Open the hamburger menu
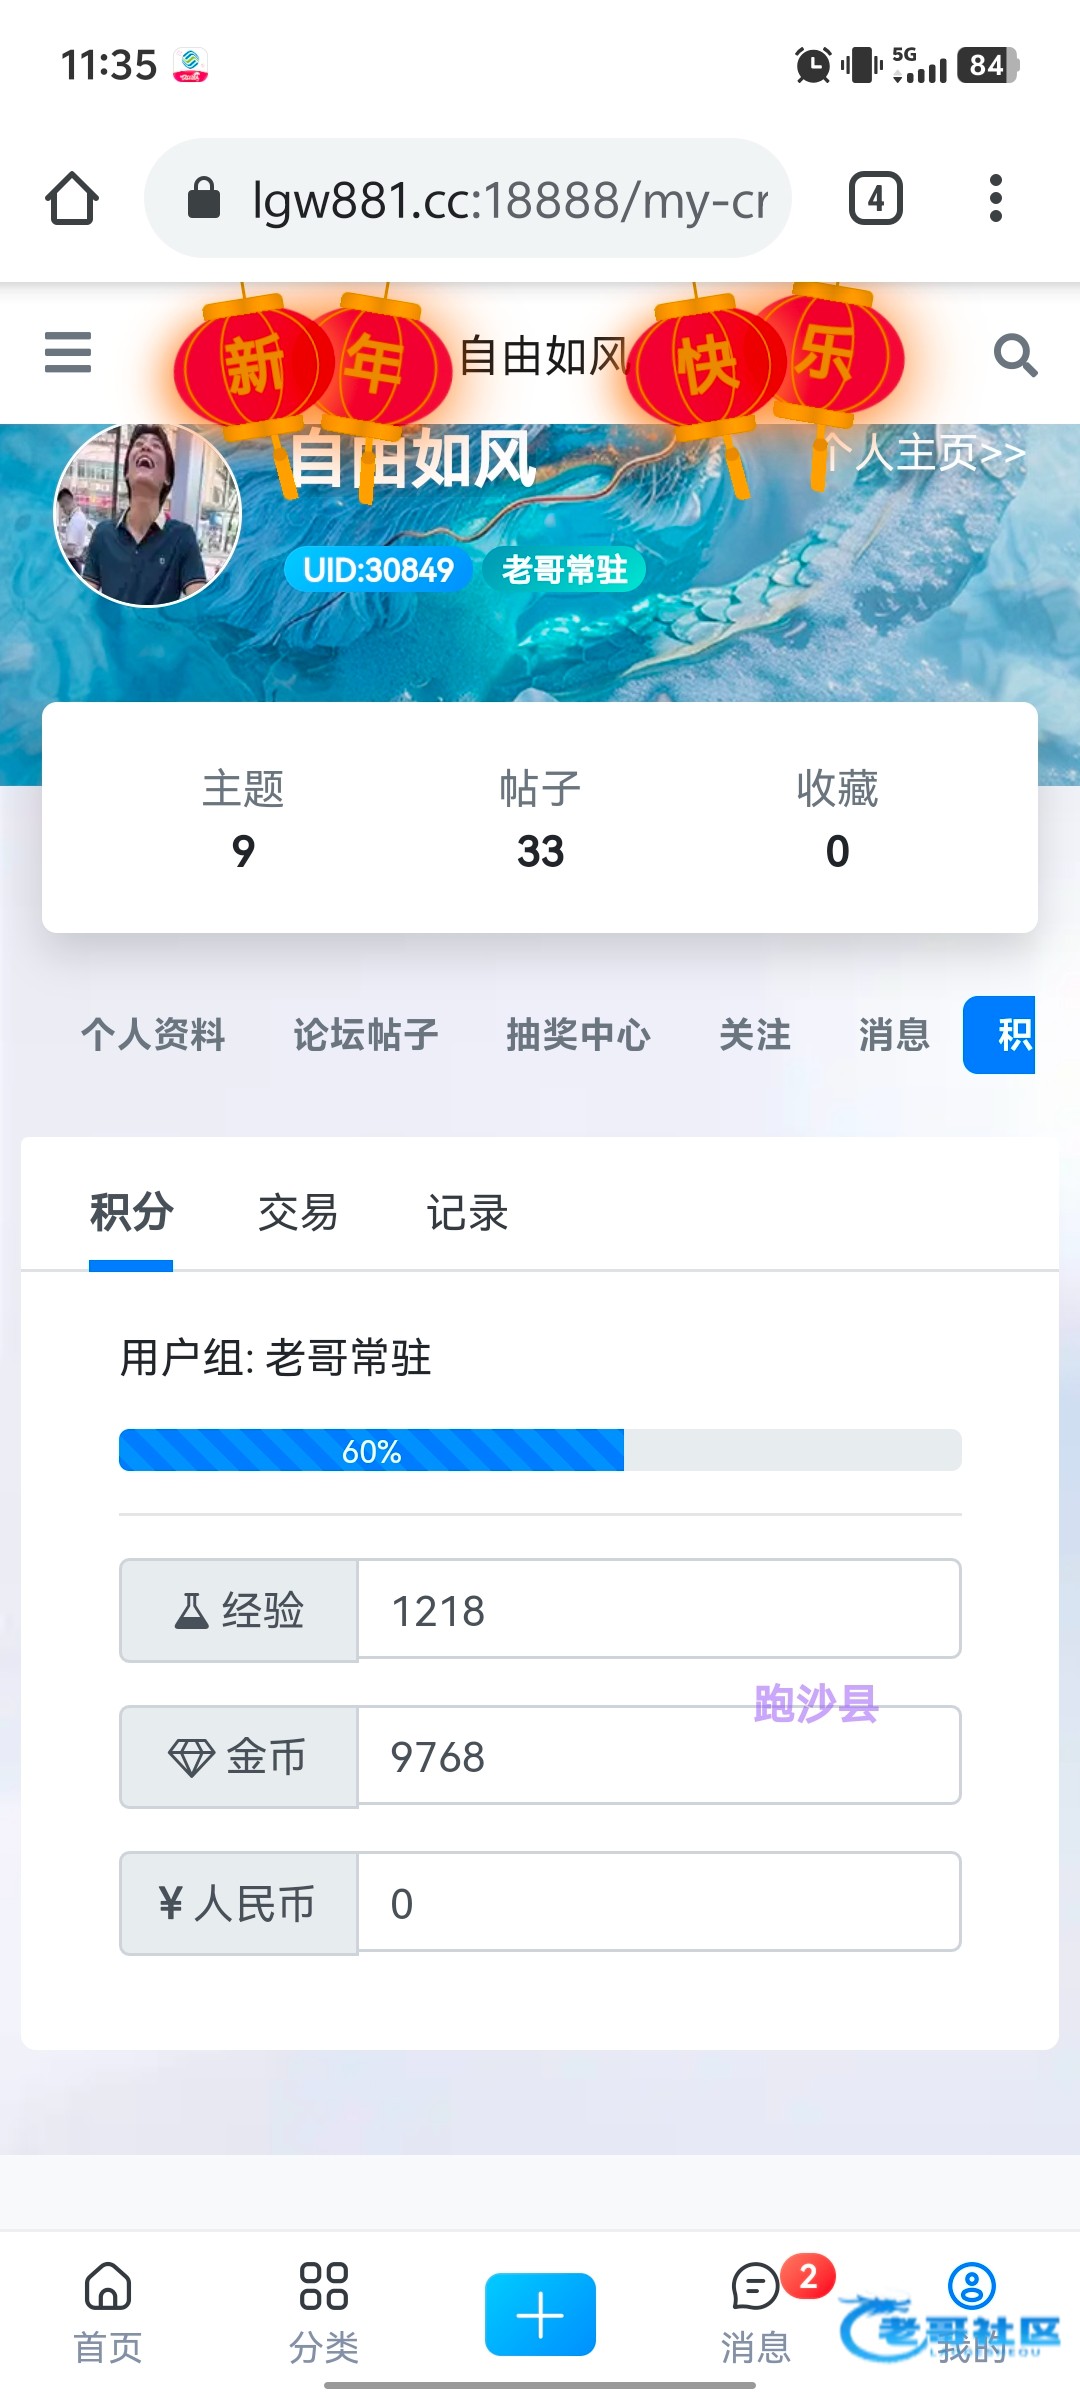Viewport: 1080px width, 2392px height. (x=68, y=353)
